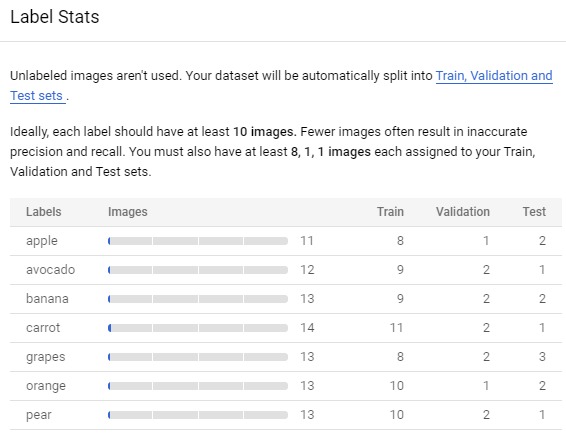Click grapes' Test count of 3
The width and height of the screenshot is (566, 436).
(542, 357)
